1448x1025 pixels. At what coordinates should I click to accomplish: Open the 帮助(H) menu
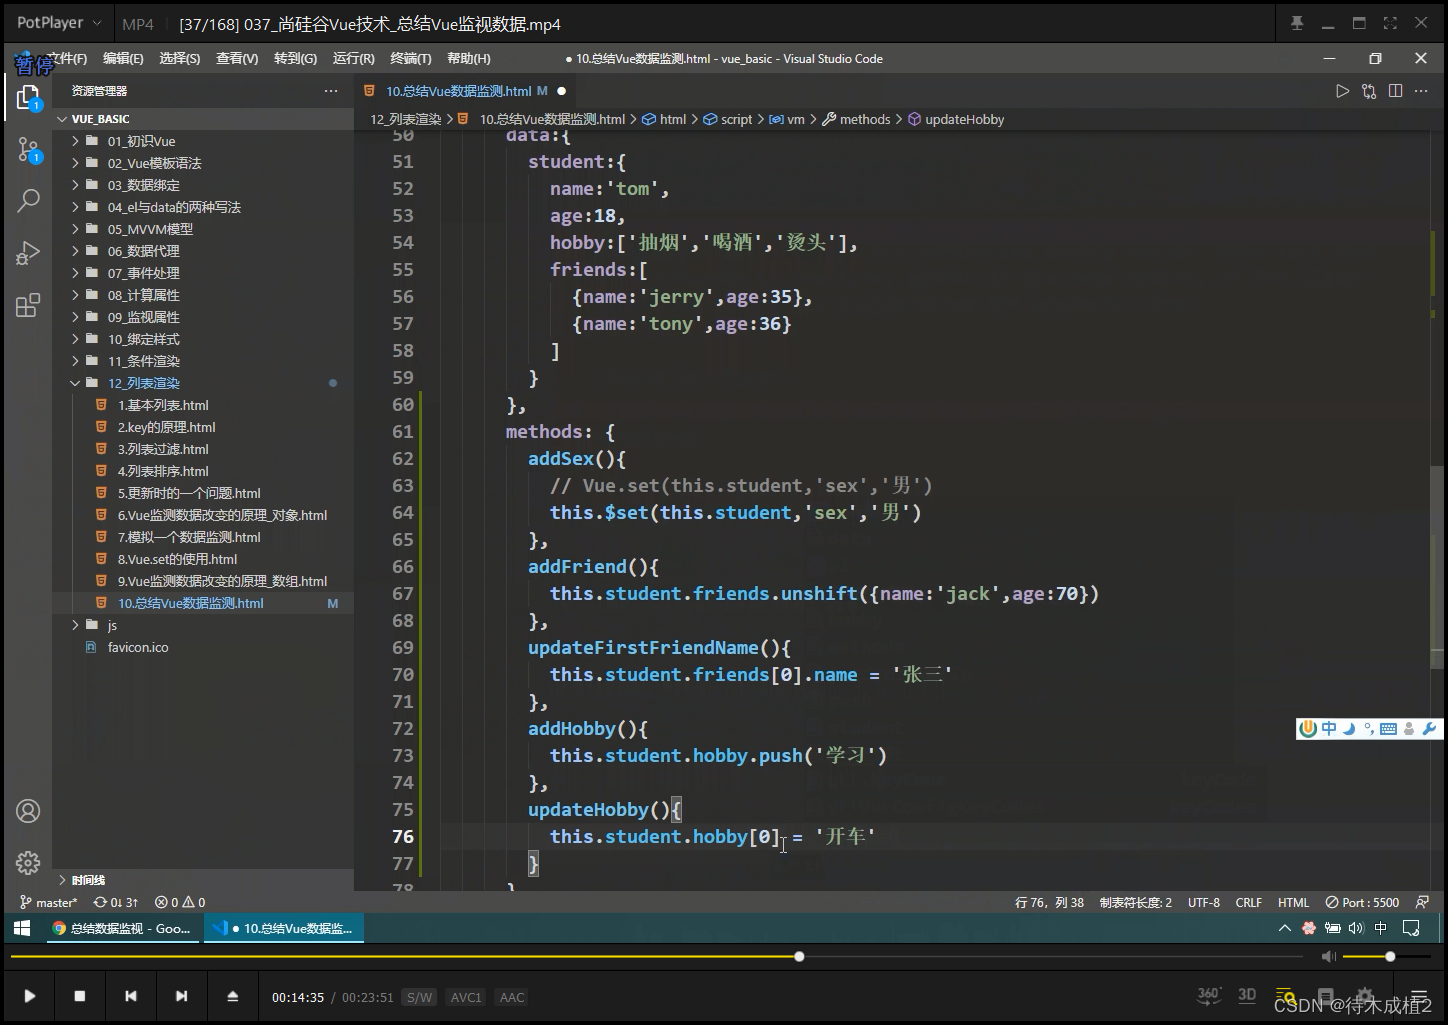click(469, 59)
